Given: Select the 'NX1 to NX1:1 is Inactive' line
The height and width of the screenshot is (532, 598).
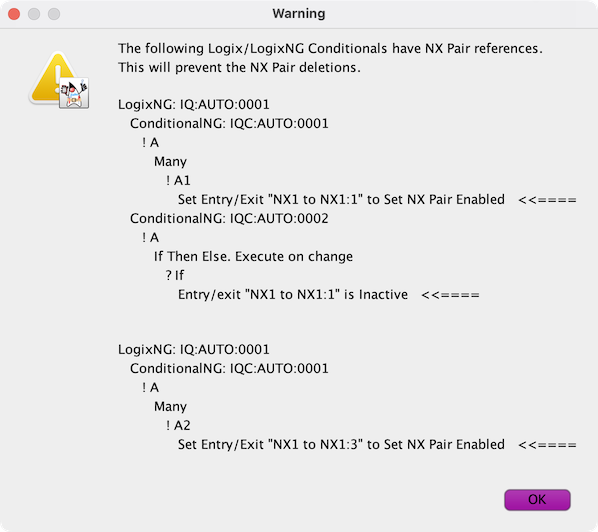Looking at the screenshot, I should point(293,294).
